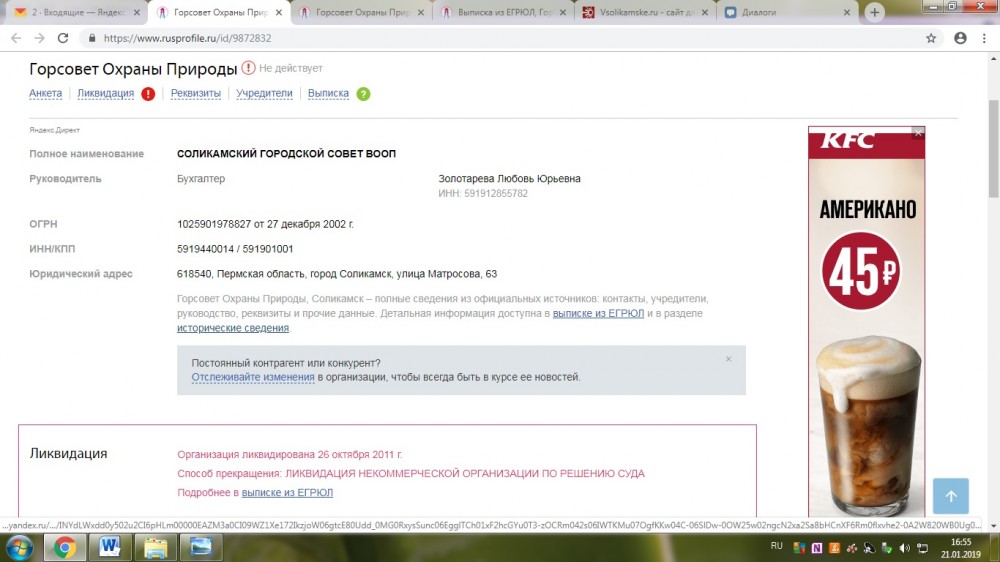Click the green question mark next to Выписка
This screenshot has width=1000, height=562.
tap(363, 94)
